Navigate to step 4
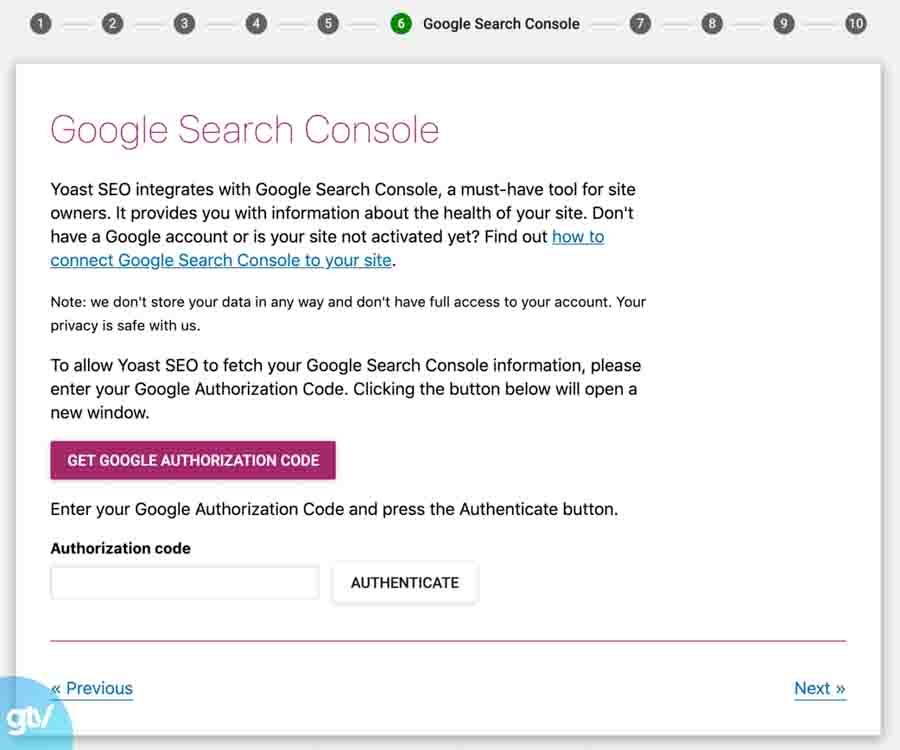Screen dimensions: 900x750 pyautogui.click(x=256, y=21)
